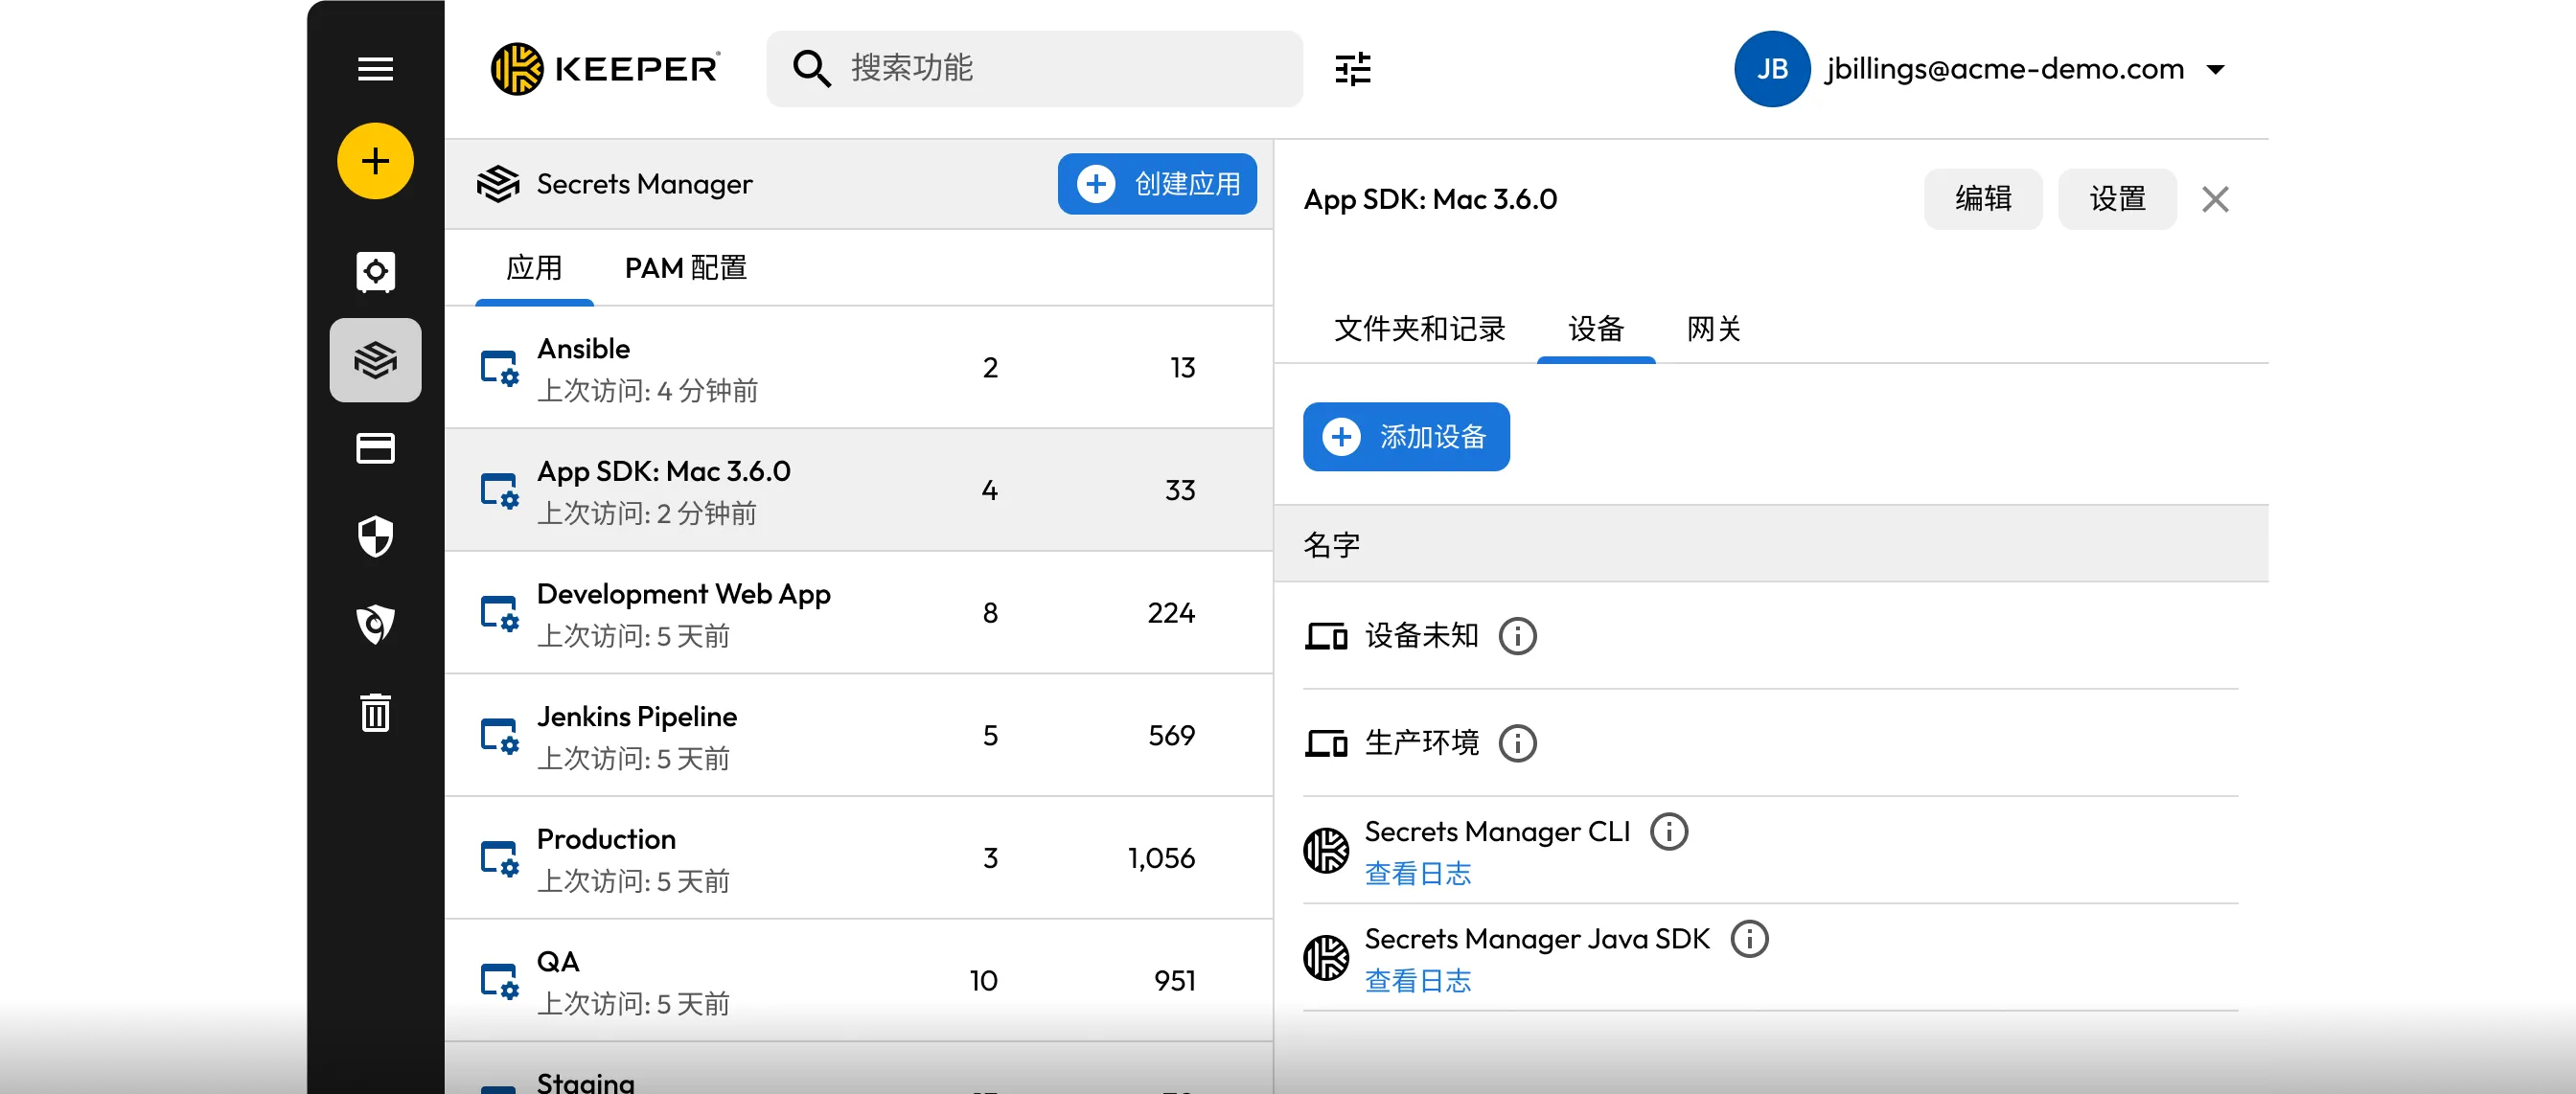Click the QA row application icon
This screenshot has height=1094, width=2576.
pos(499,981)
